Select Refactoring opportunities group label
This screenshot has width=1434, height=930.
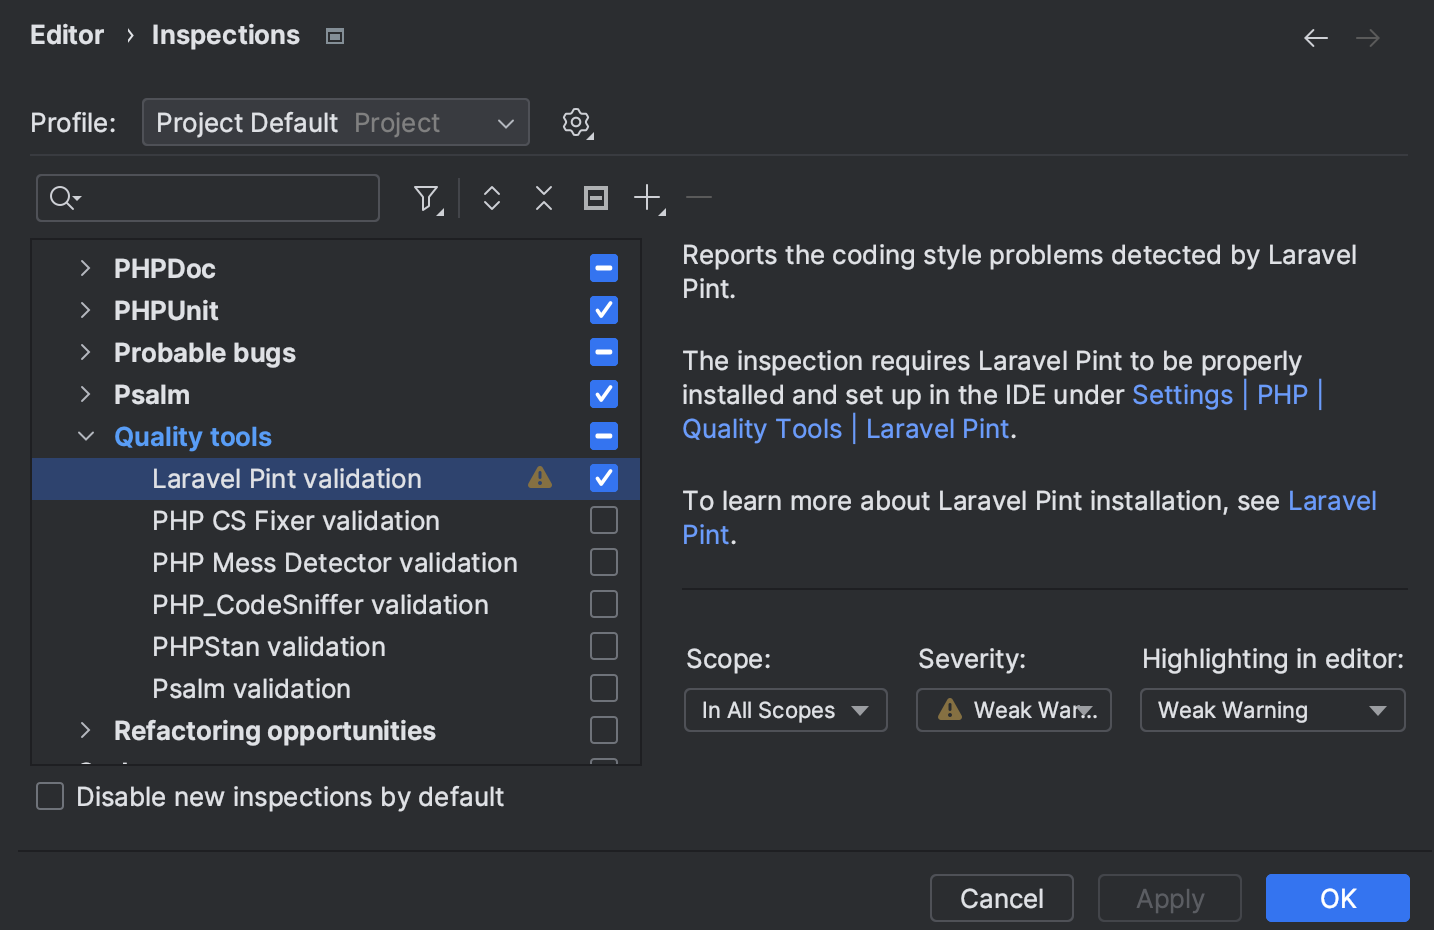(275, 731)
